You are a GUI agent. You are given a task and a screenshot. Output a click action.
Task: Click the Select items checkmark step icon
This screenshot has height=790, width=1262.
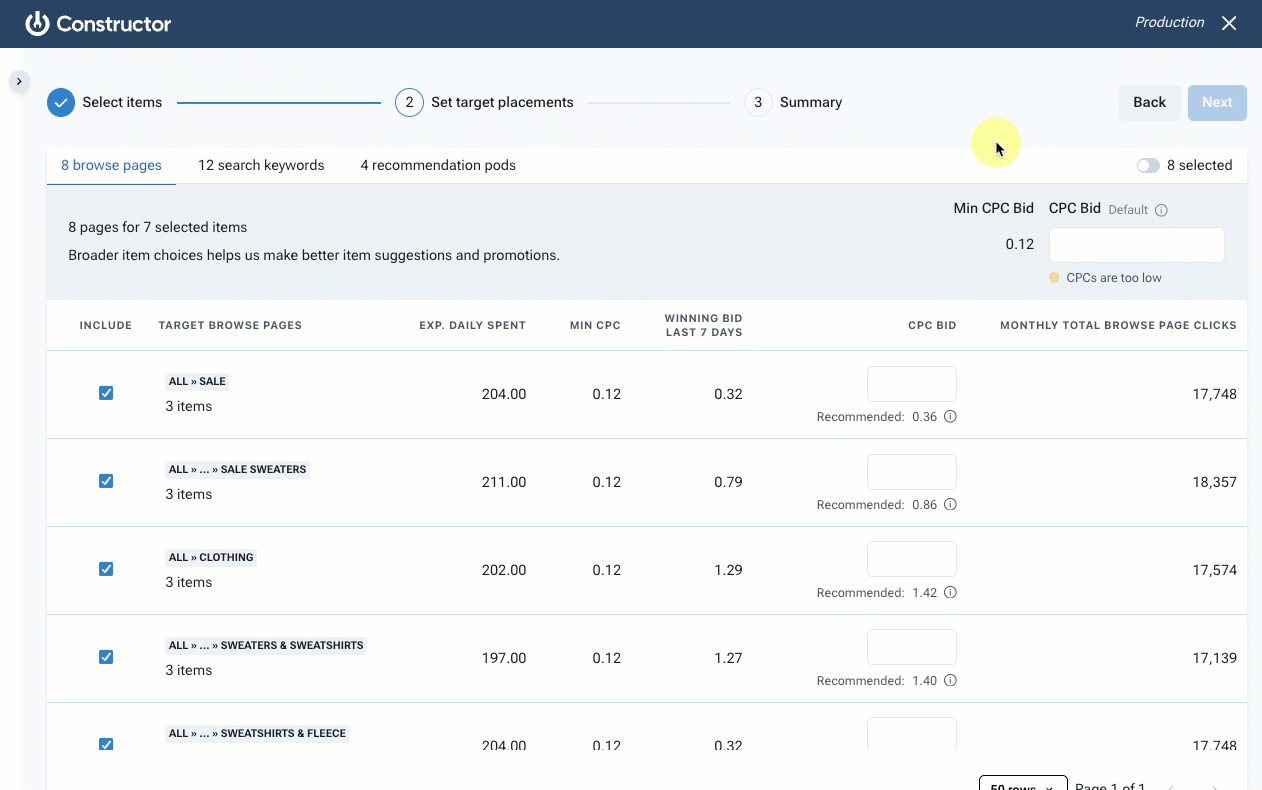tap(61, 102)
